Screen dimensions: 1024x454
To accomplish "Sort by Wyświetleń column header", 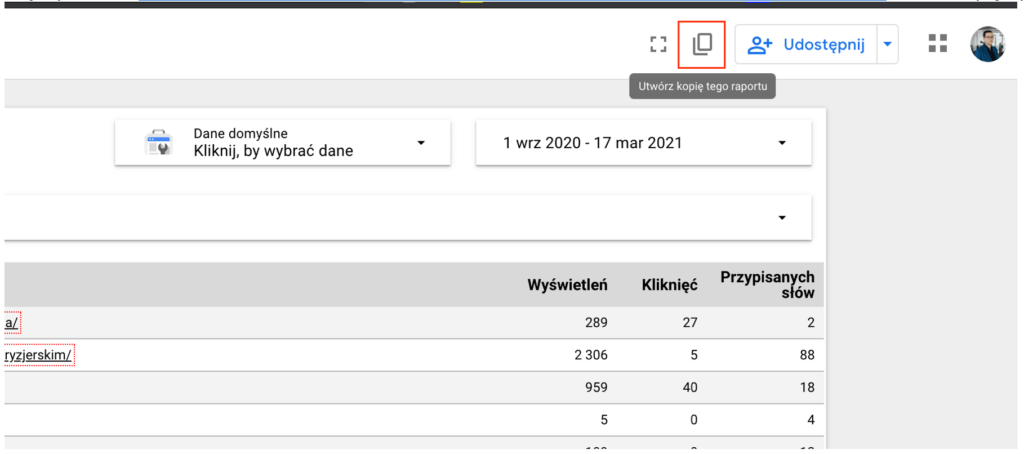I will tap(567, 285).
